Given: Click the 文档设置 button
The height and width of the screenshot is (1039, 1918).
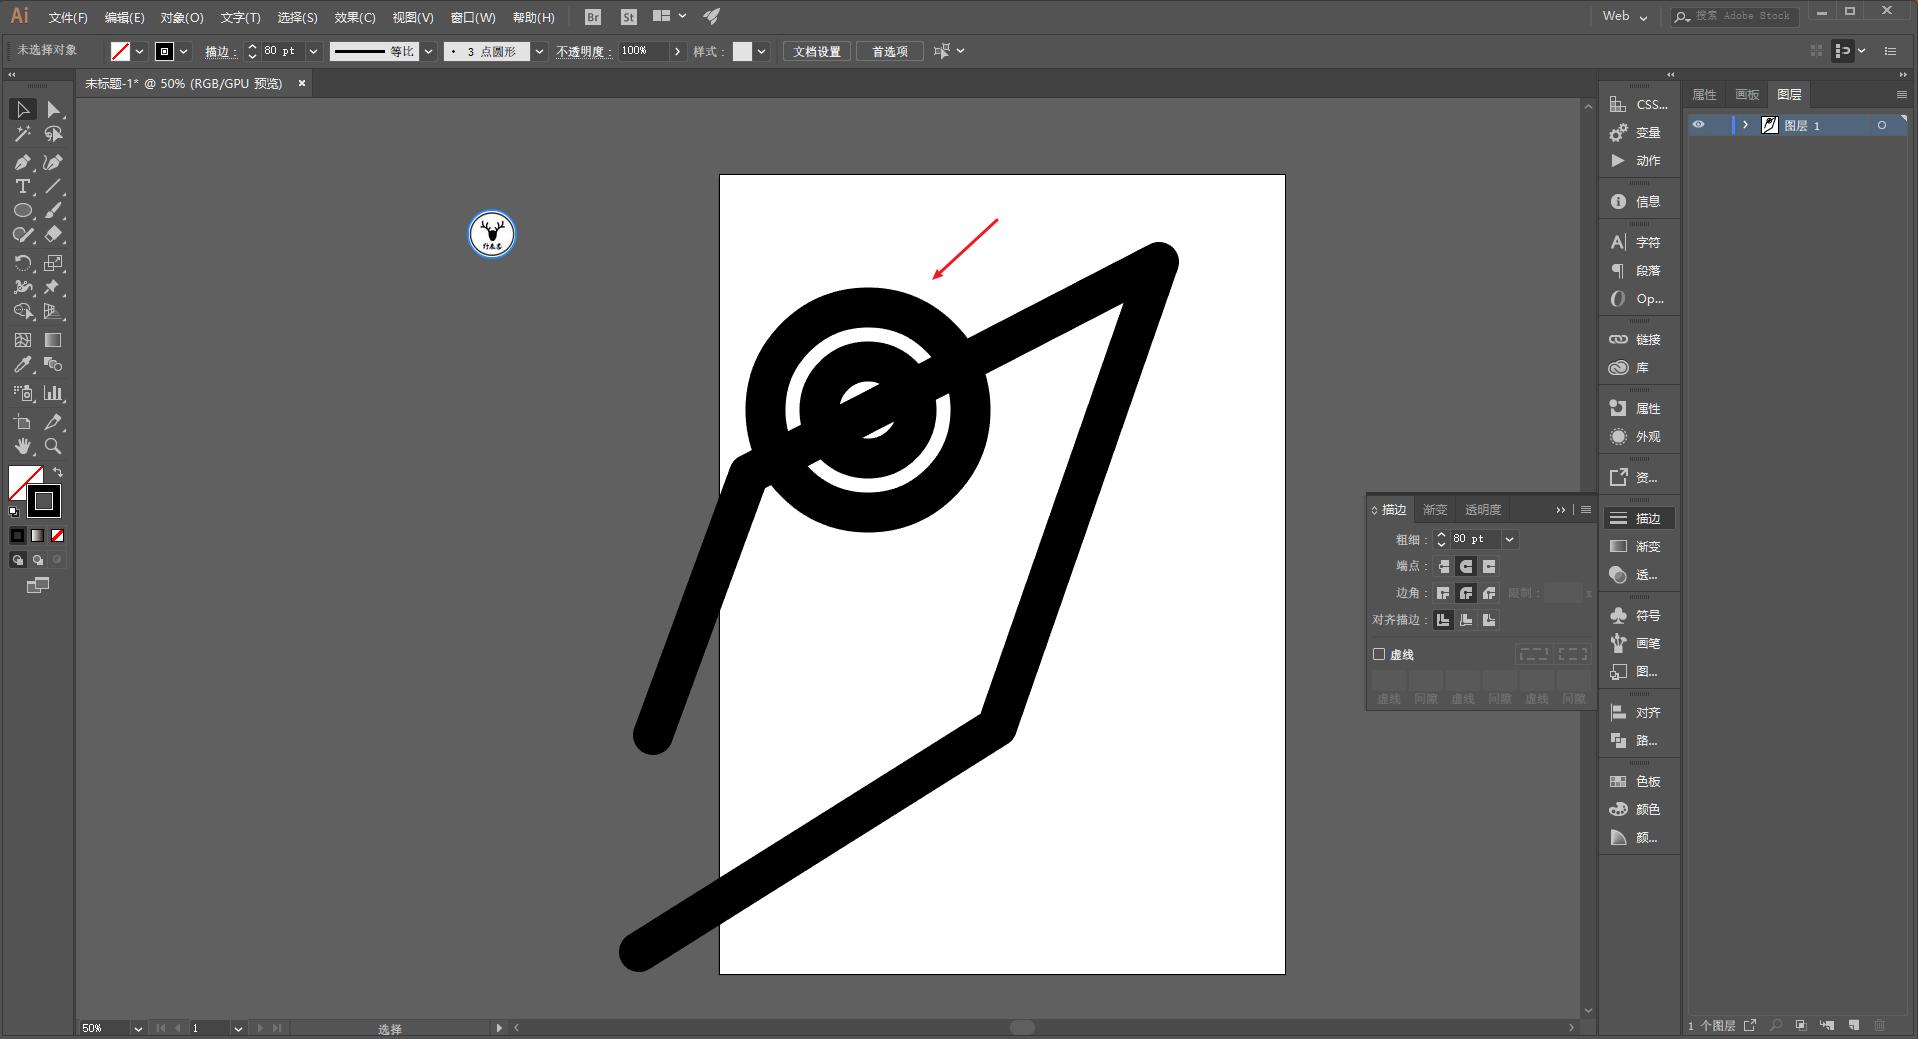Looking at the screenshot, I should pos(816,51).
